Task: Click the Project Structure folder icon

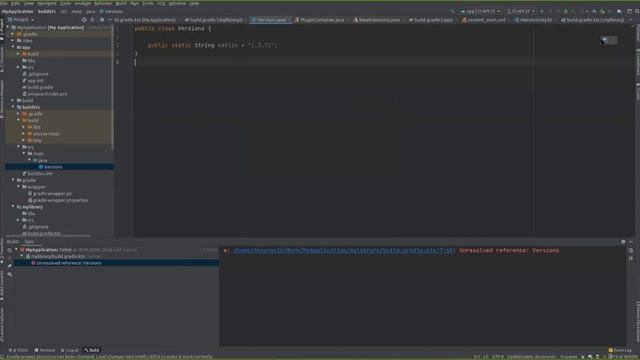Action: click(620, 11)
